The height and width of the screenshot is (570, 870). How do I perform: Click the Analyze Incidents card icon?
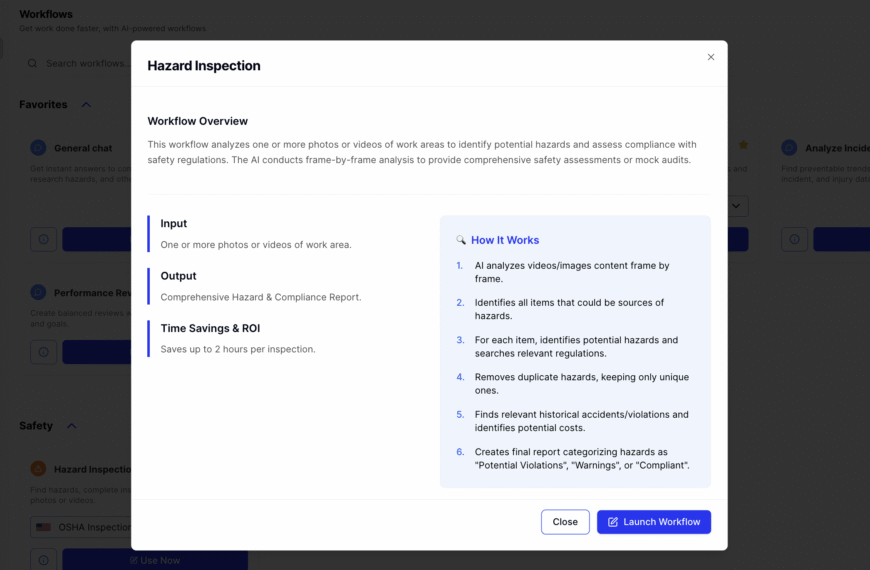[789, 148]
